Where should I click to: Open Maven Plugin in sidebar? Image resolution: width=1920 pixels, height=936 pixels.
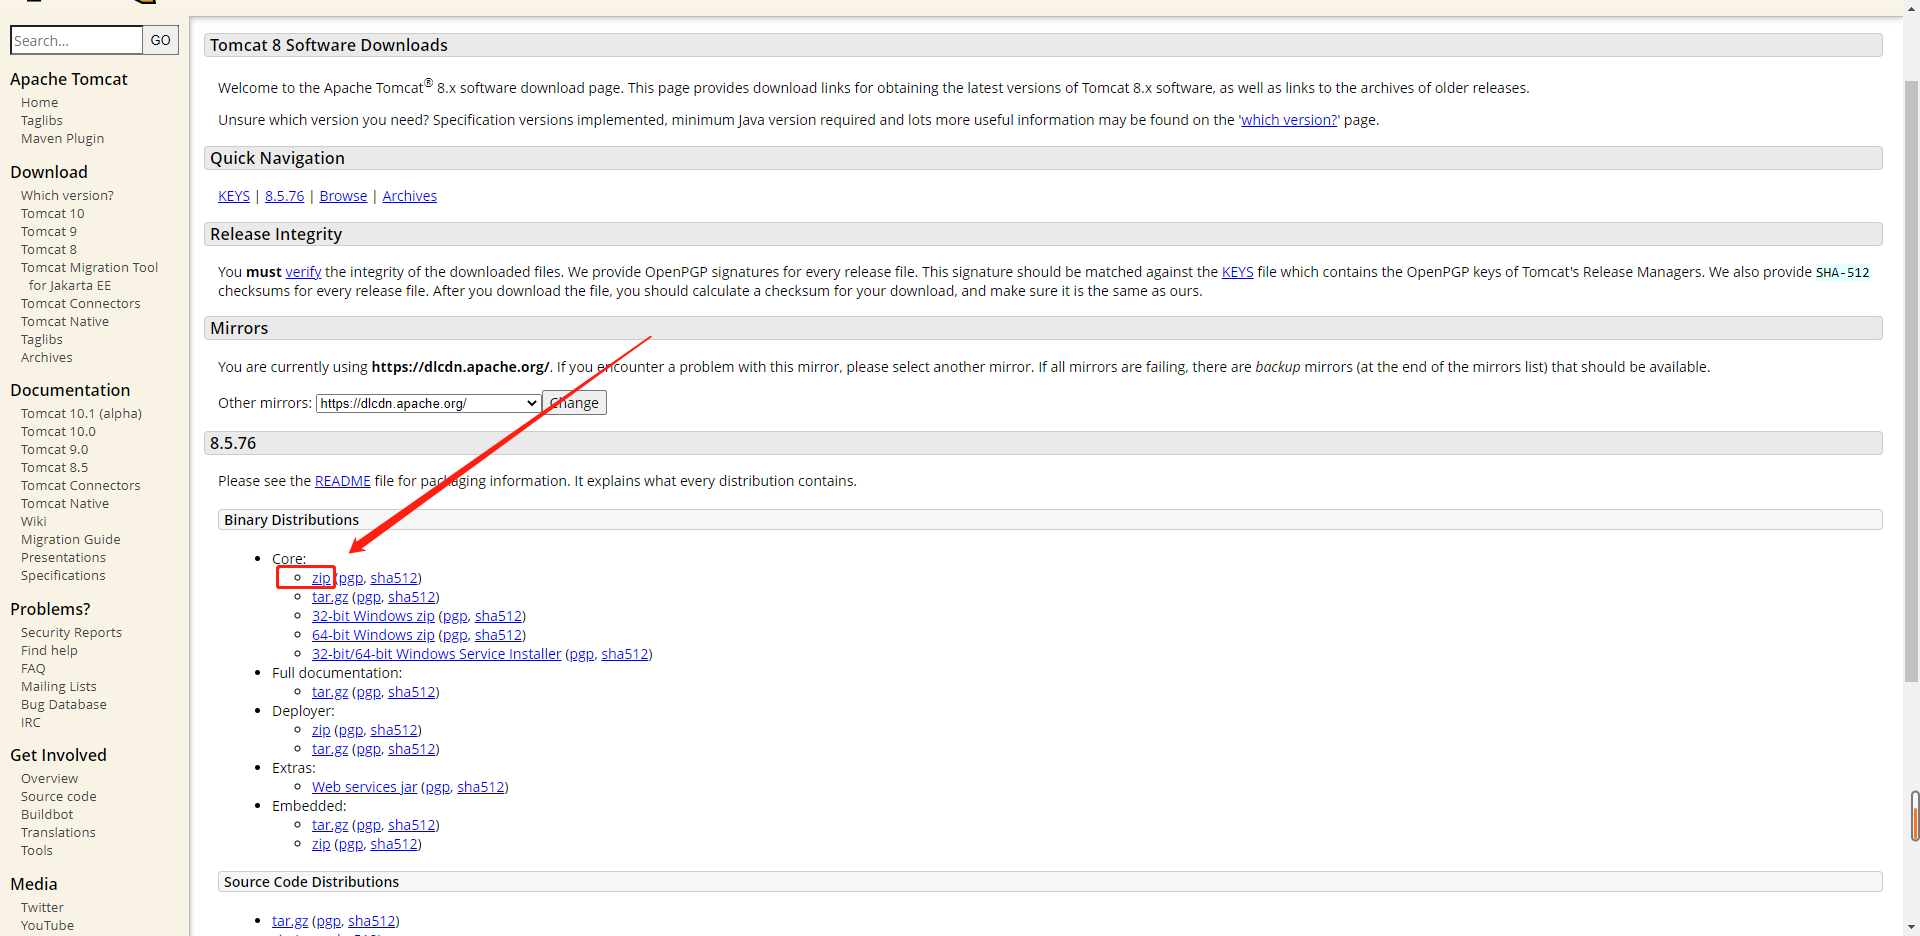coord(62,139)
